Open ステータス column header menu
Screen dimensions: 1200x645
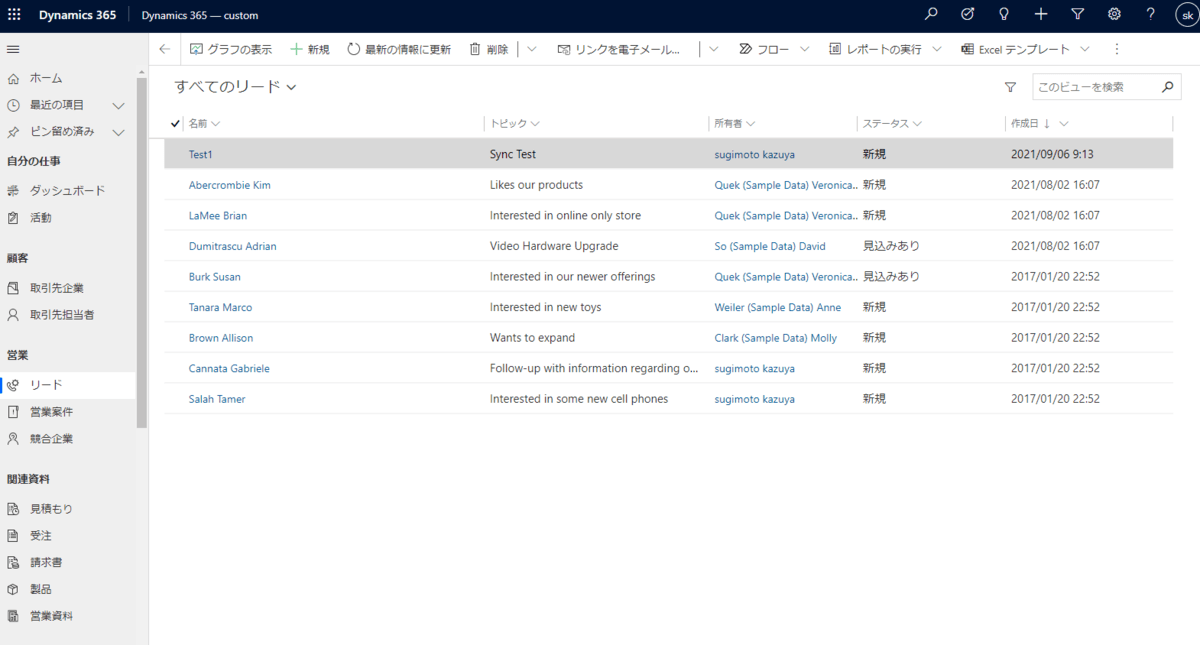pos(892,123)
